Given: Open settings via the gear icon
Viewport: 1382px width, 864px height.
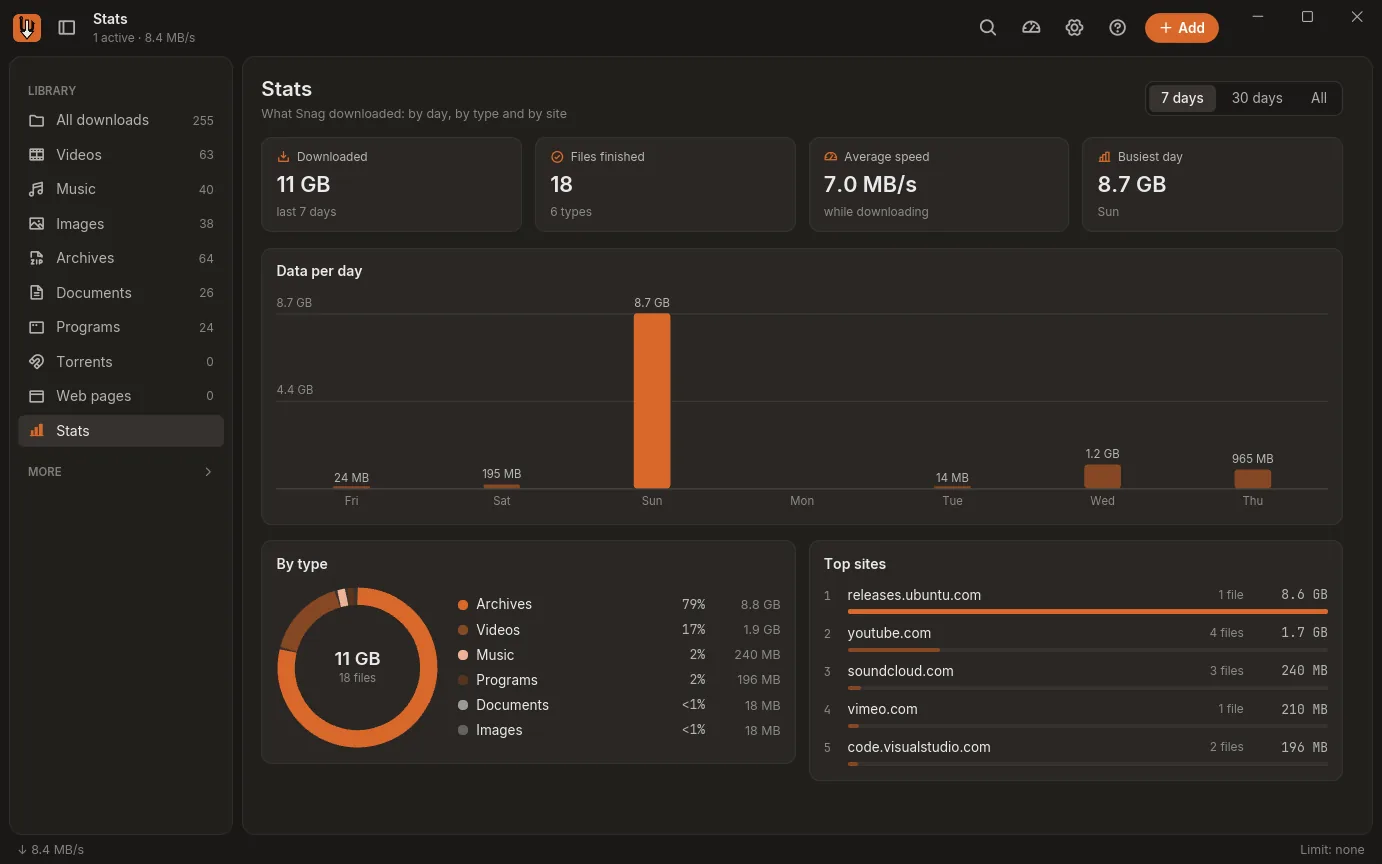Looking at the screenshot, I should (x=1074, y=28).
